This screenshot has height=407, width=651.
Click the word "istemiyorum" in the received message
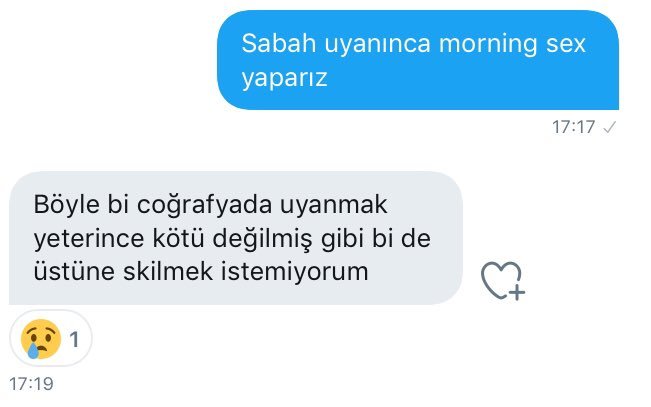coord(294,272)
